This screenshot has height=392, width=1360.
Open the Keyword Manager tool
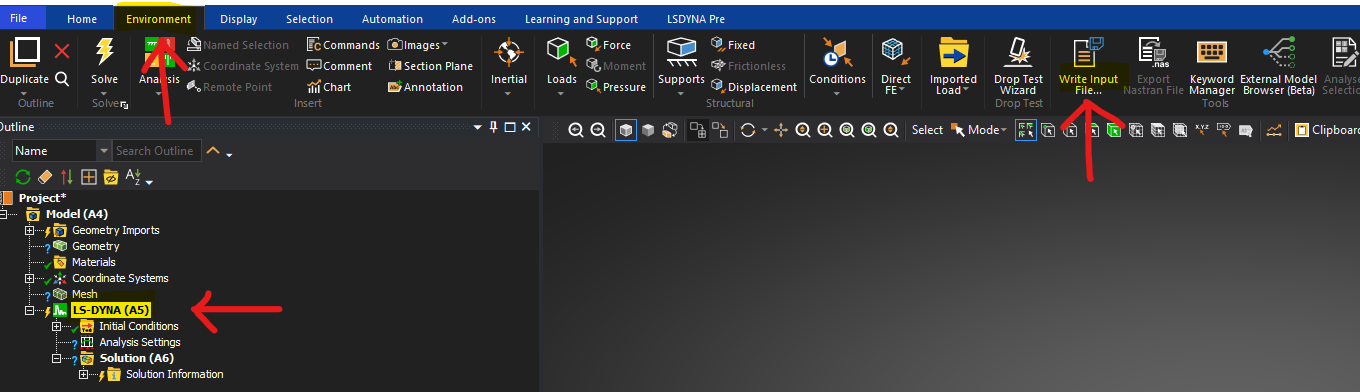click(1211, 66)
